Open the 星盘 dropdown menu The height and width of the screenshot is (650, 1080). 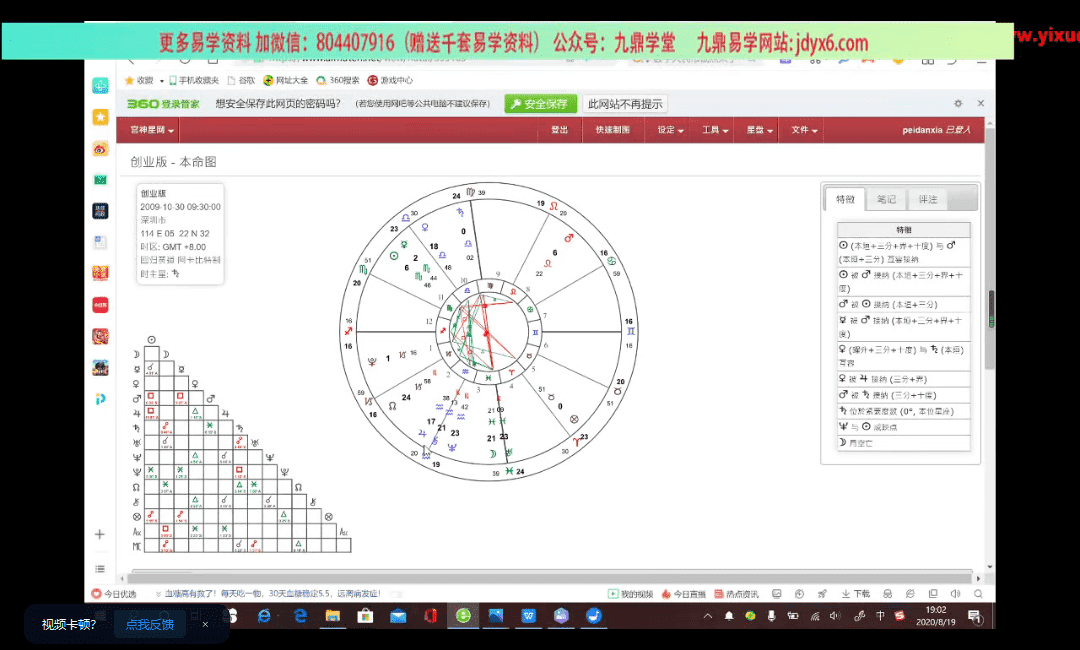(x=760, y=130)
